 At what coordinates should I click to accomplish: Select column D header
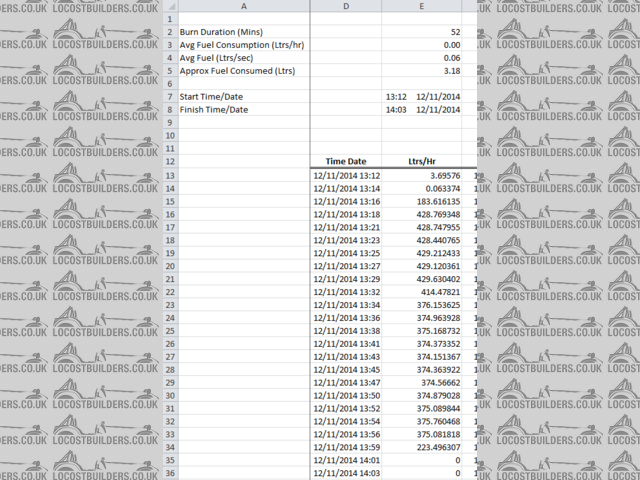click(x=346, y=6)
